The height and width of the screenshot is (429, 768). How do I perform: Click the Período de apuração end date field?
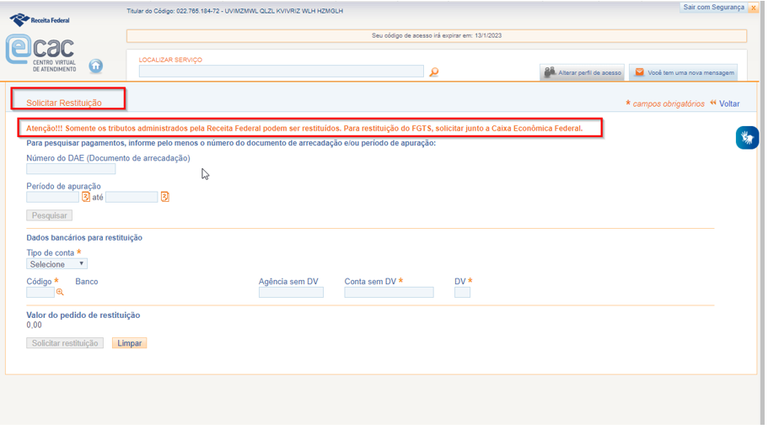[132, 197]
